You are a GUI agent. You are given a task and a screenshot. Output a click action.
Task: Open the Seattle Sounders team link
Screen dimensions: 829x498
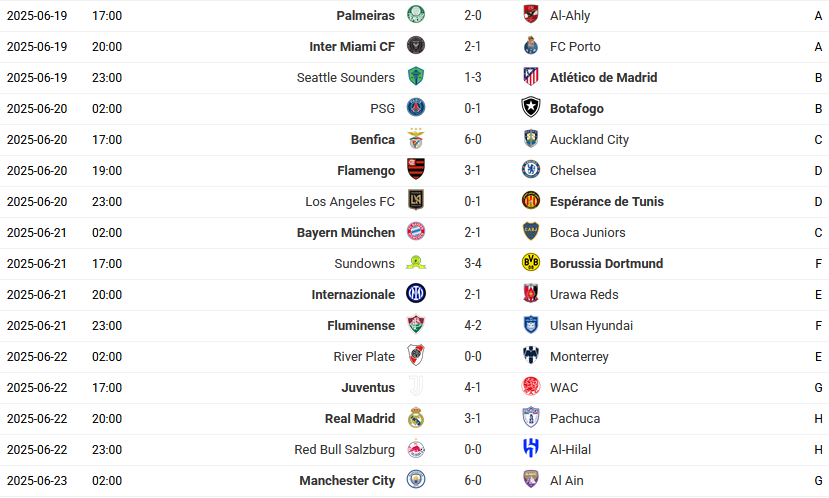(346, 78)
